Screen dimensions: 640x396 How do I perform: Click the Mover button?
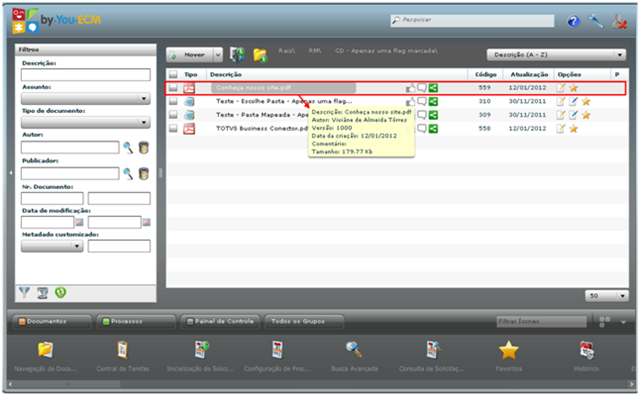coord(190,55)
